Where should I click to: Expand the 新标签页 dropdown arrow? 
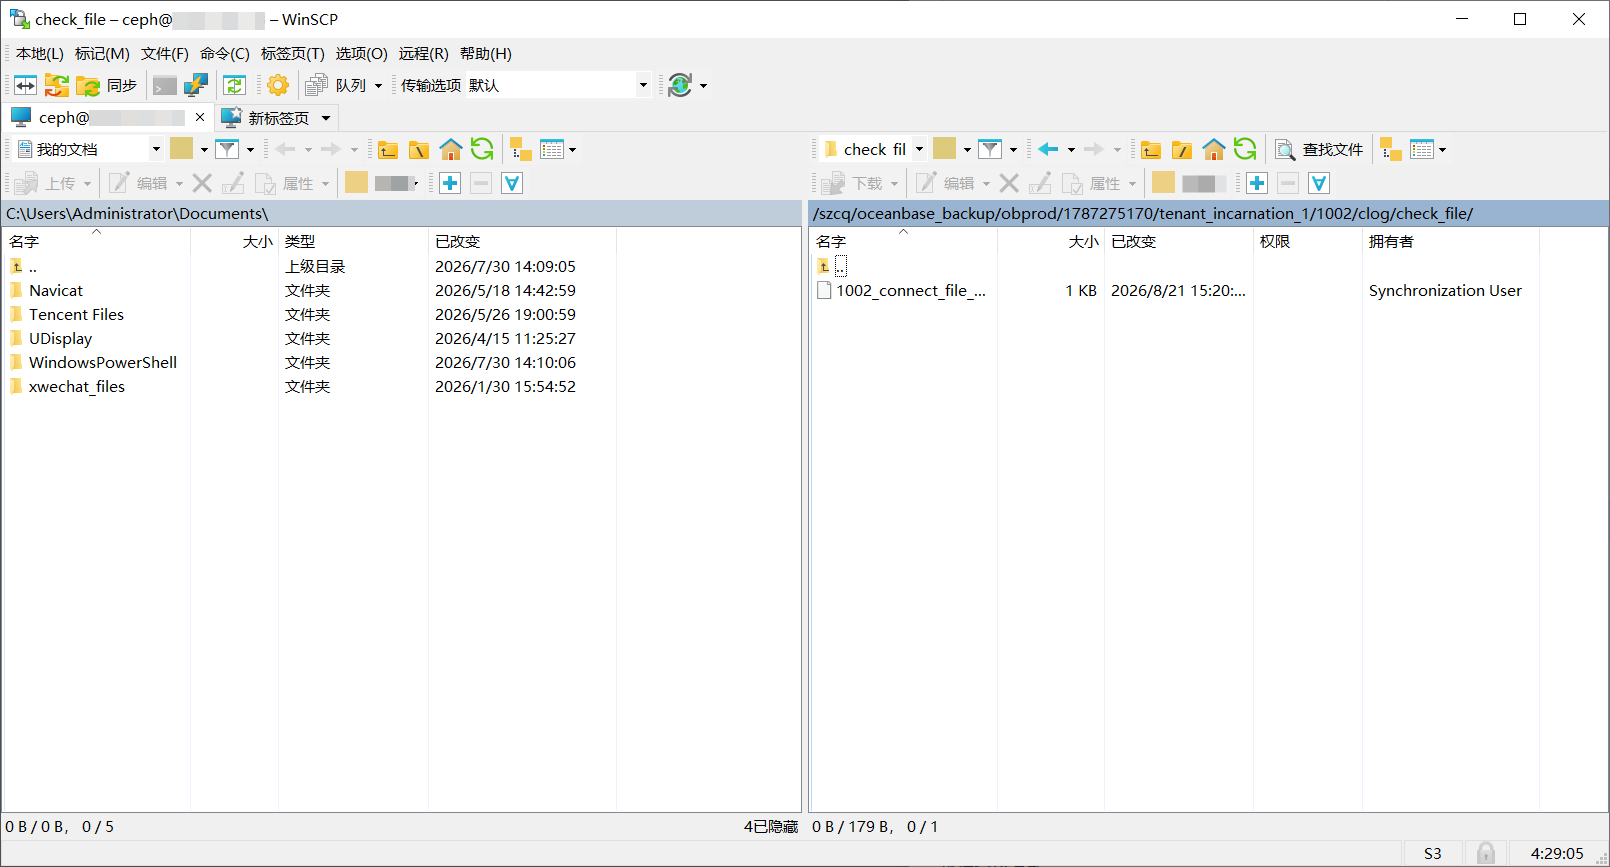(326, 119)
